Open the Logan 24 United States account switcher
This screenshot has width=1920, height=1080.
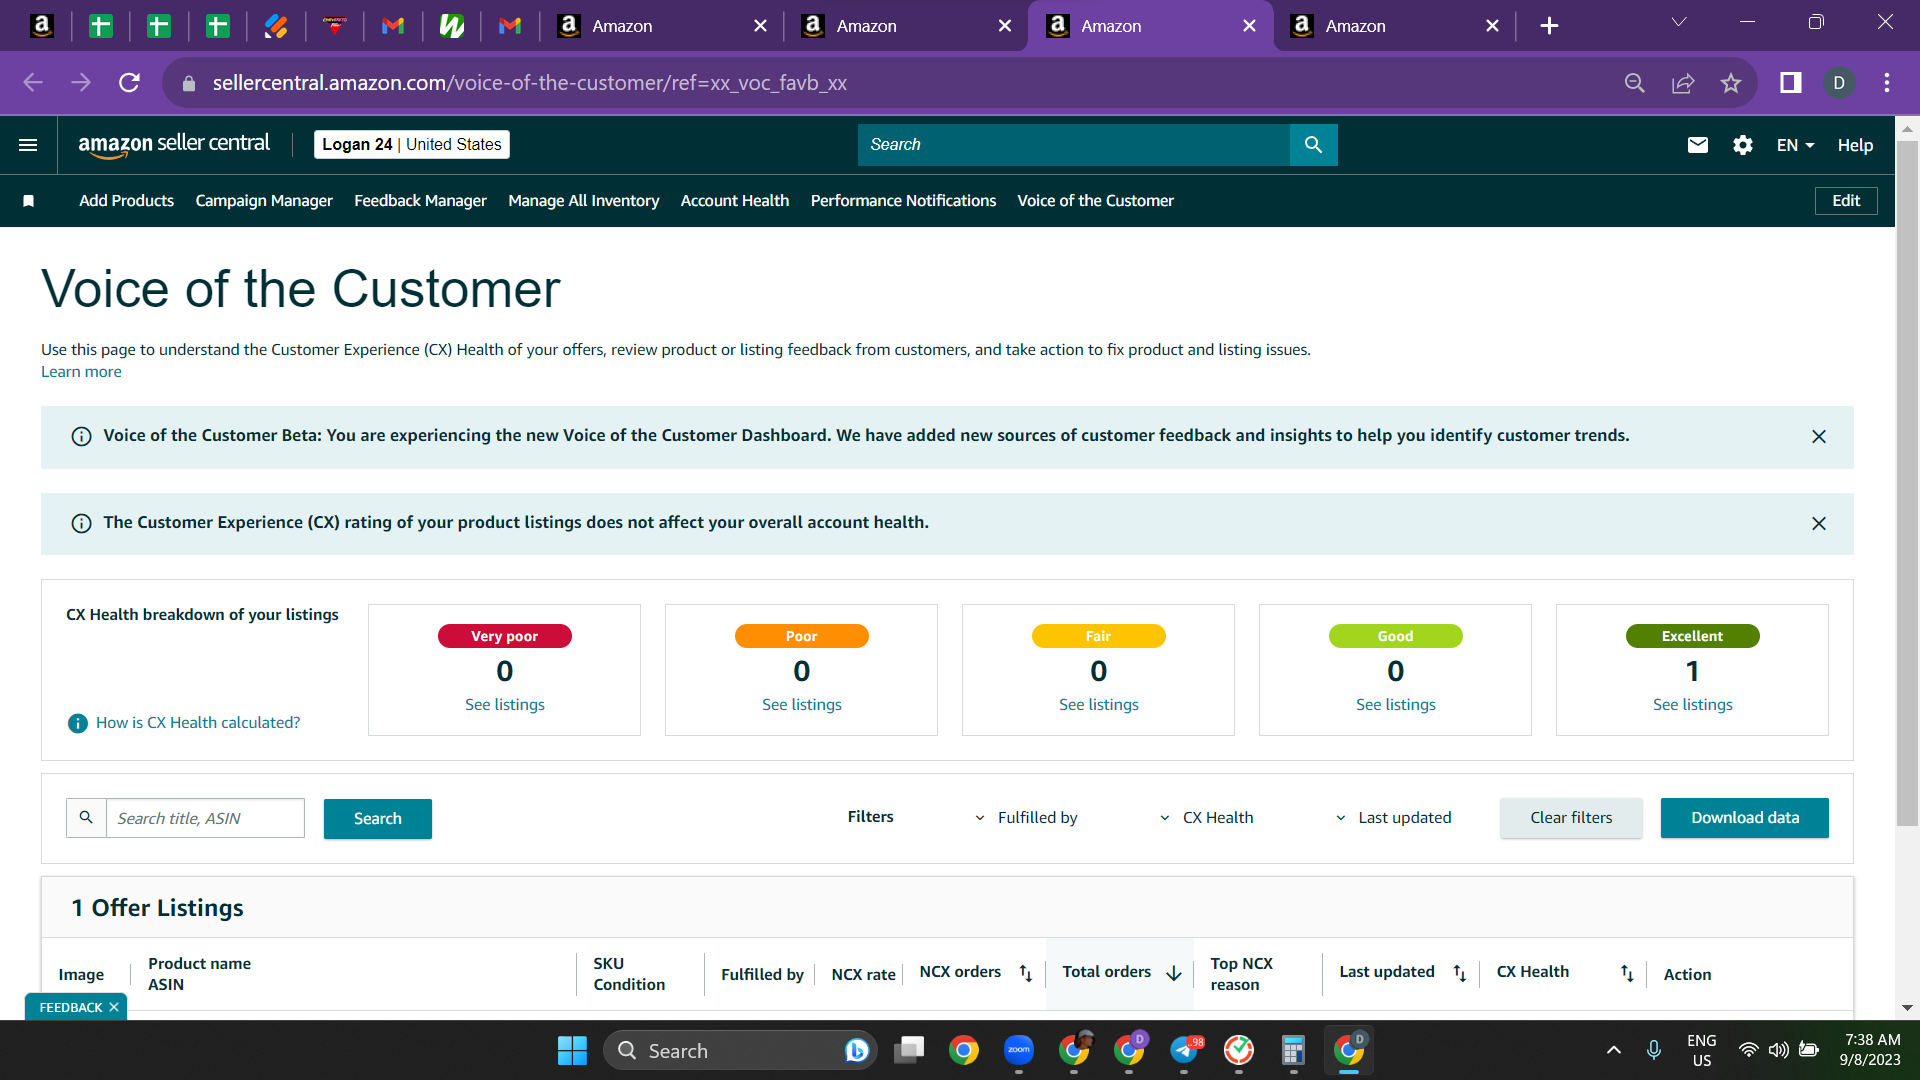coord(412,144)
